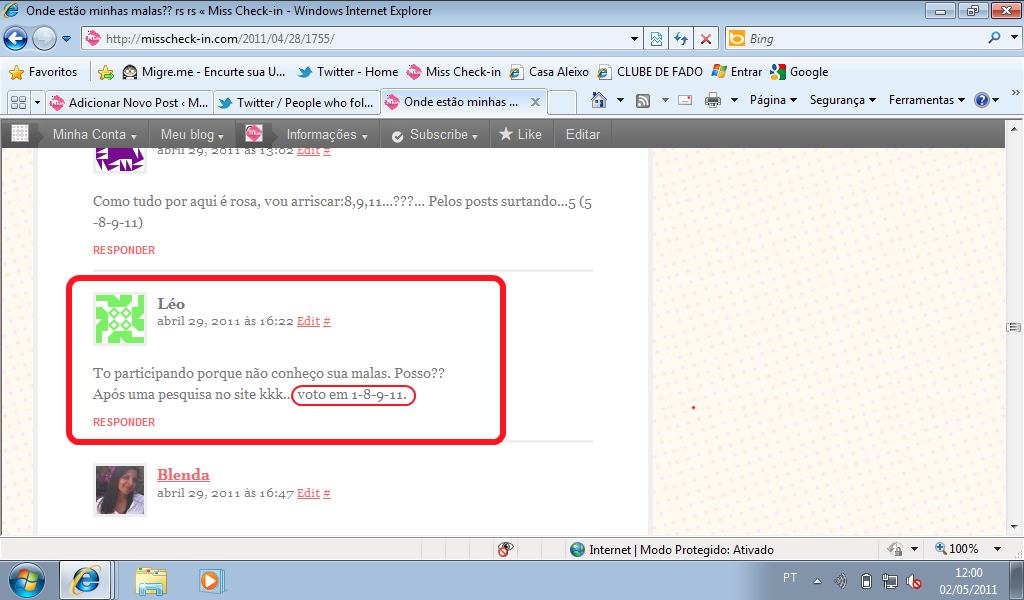Click the Favoritos button
The width and height of the screenshot is (1024, 600).
coord(43,72)
